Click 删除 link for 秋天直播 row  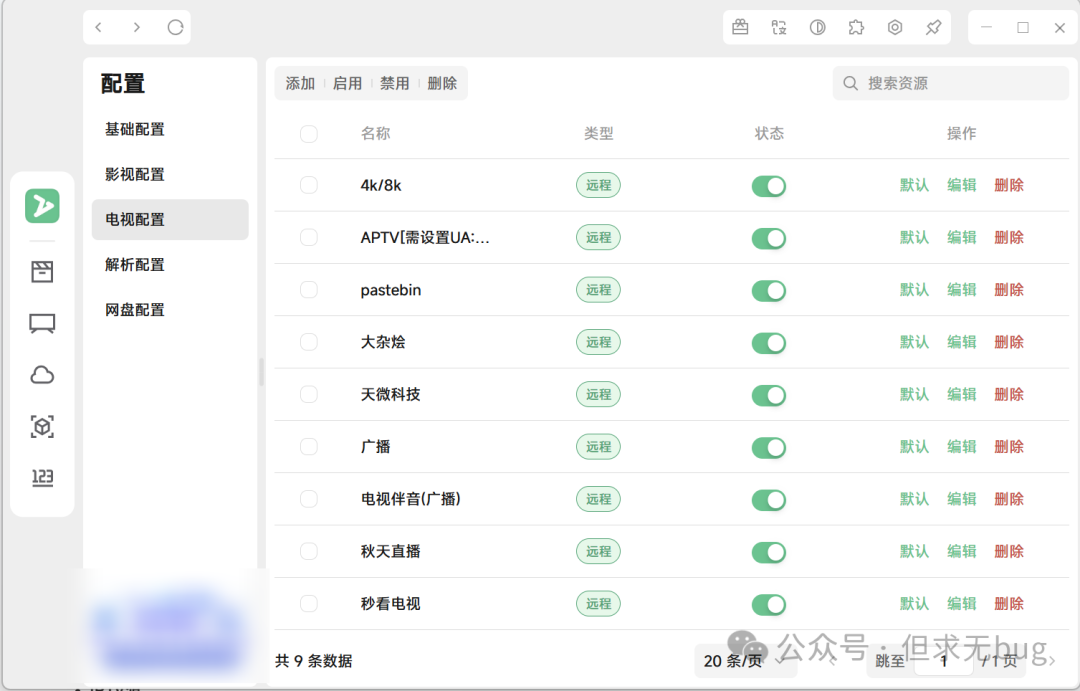(1008, 551)
